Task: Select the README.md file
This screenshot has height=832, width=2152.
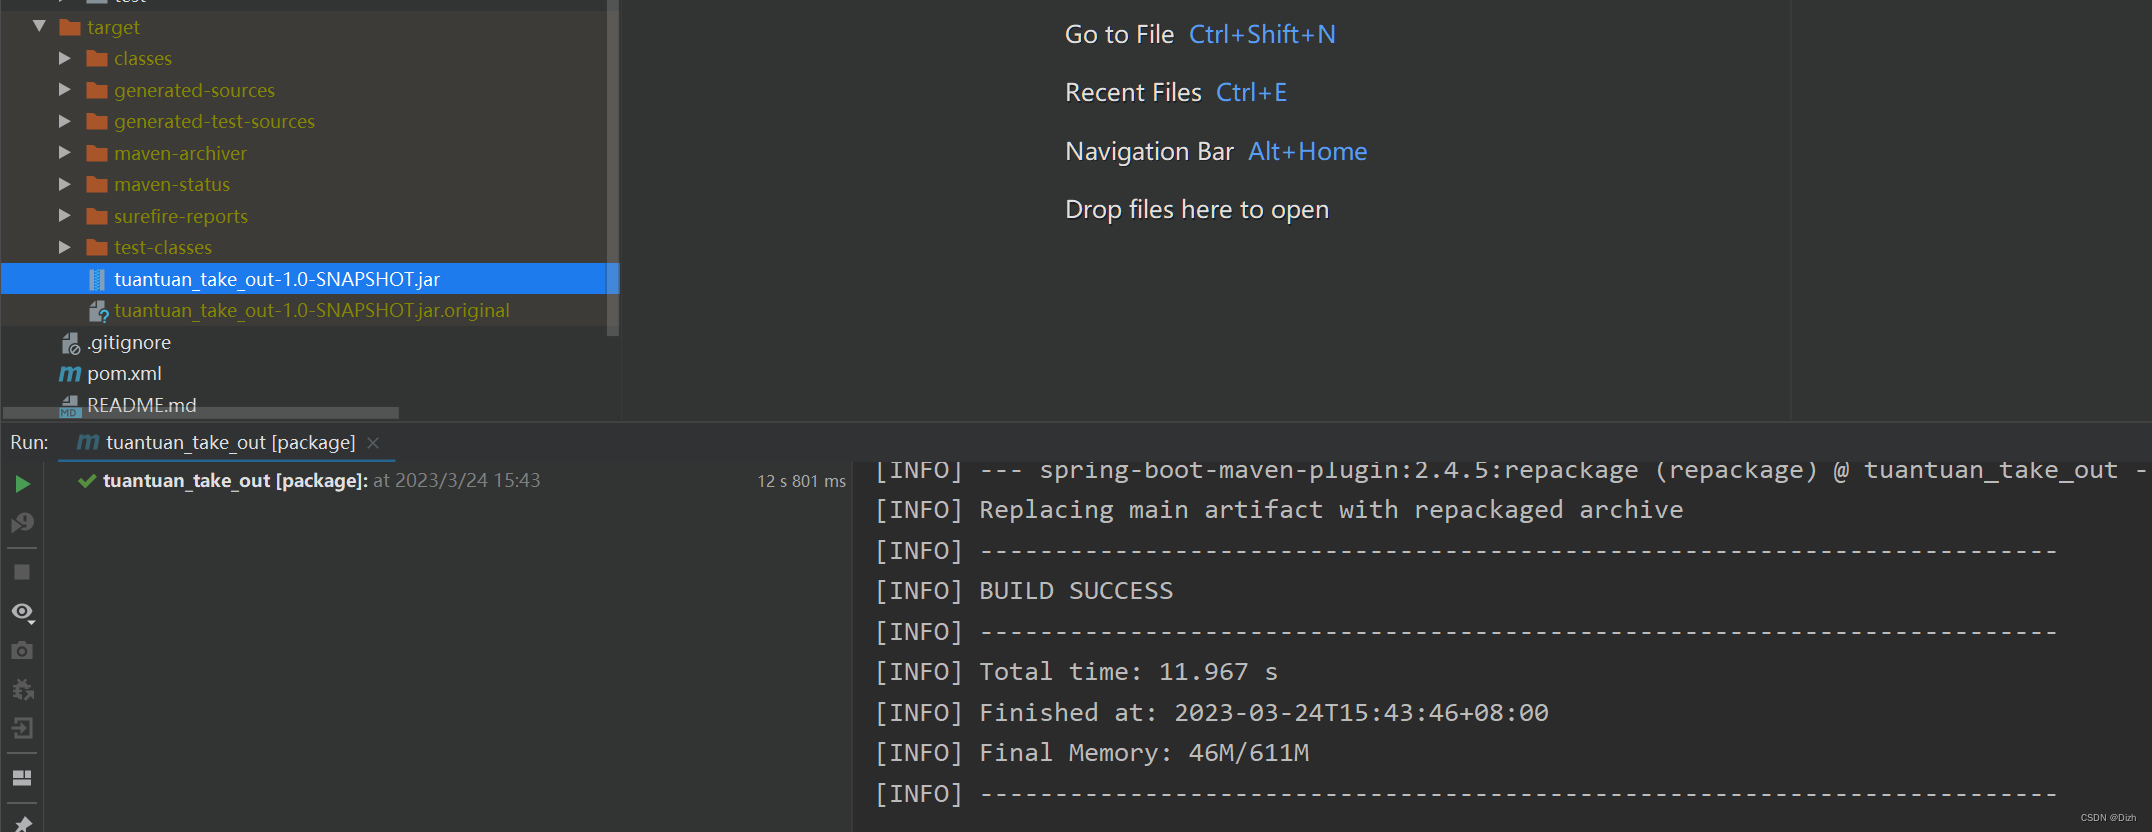Action: [142, 405]
